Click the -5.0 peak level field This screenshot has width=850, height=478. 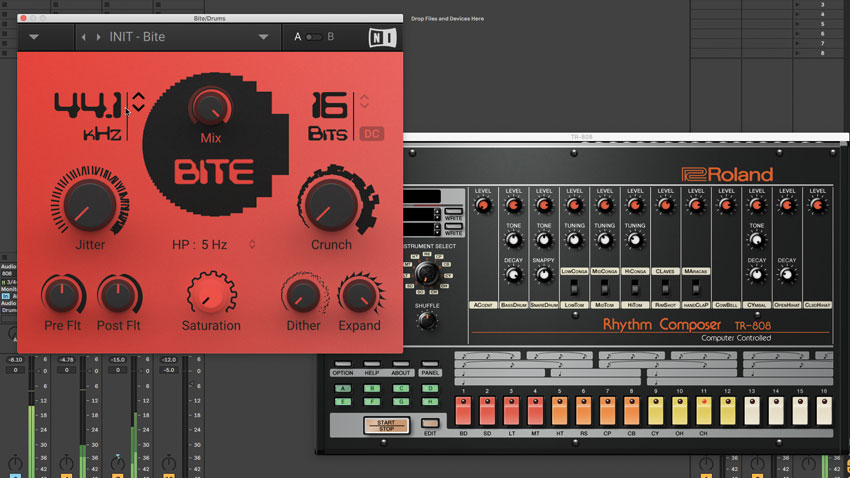pyautogui.click(x=169, y=370)
